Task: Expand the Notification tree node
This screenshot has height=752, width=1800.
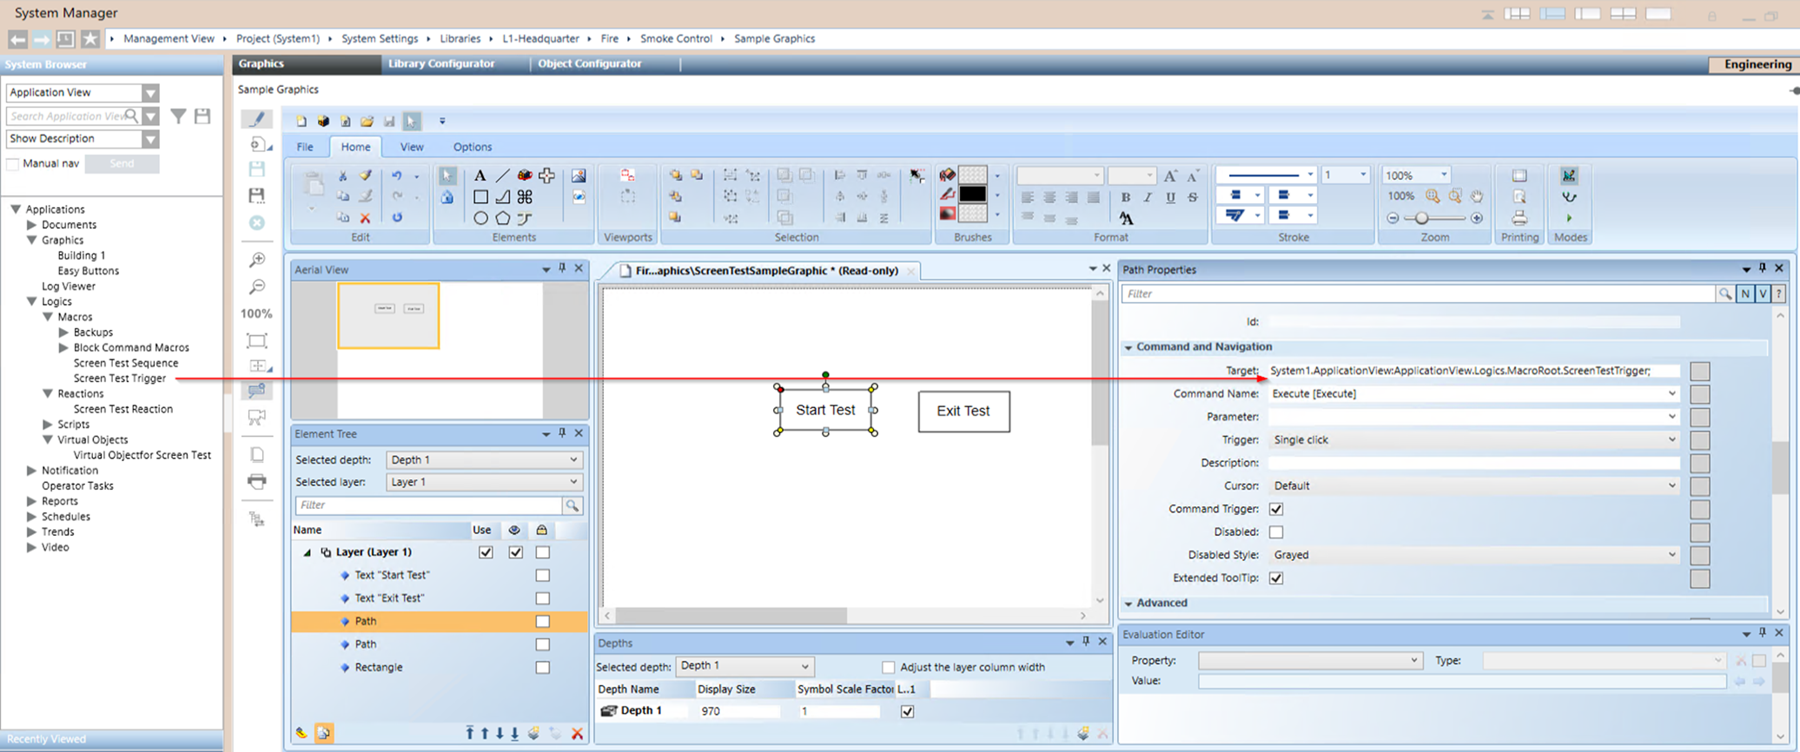Action: click(x=32, y=470)
